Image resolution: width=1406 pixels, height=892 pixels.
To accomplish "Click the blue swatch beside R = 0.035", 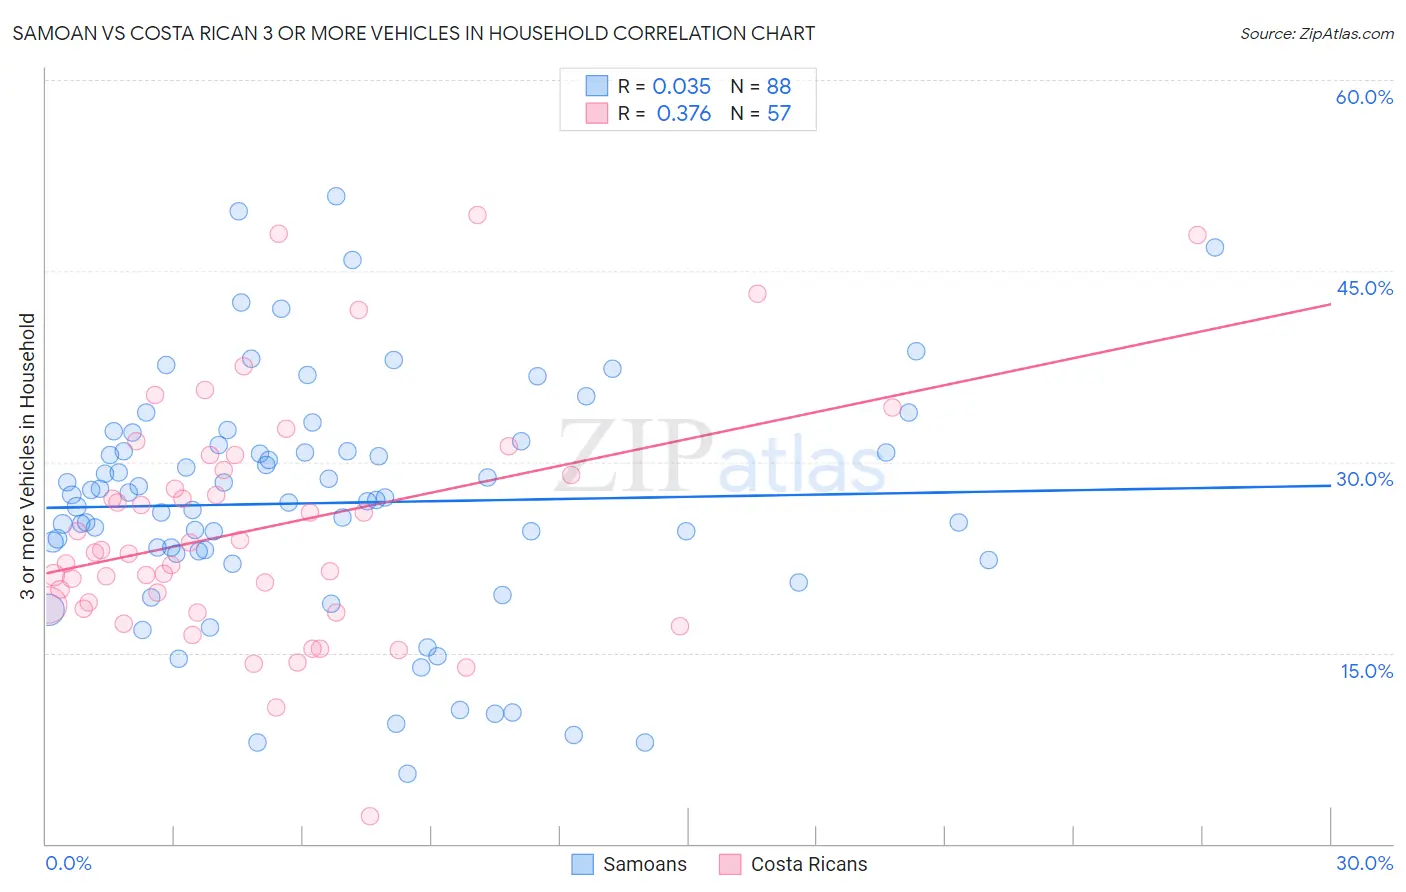I will tap(597, 86).
